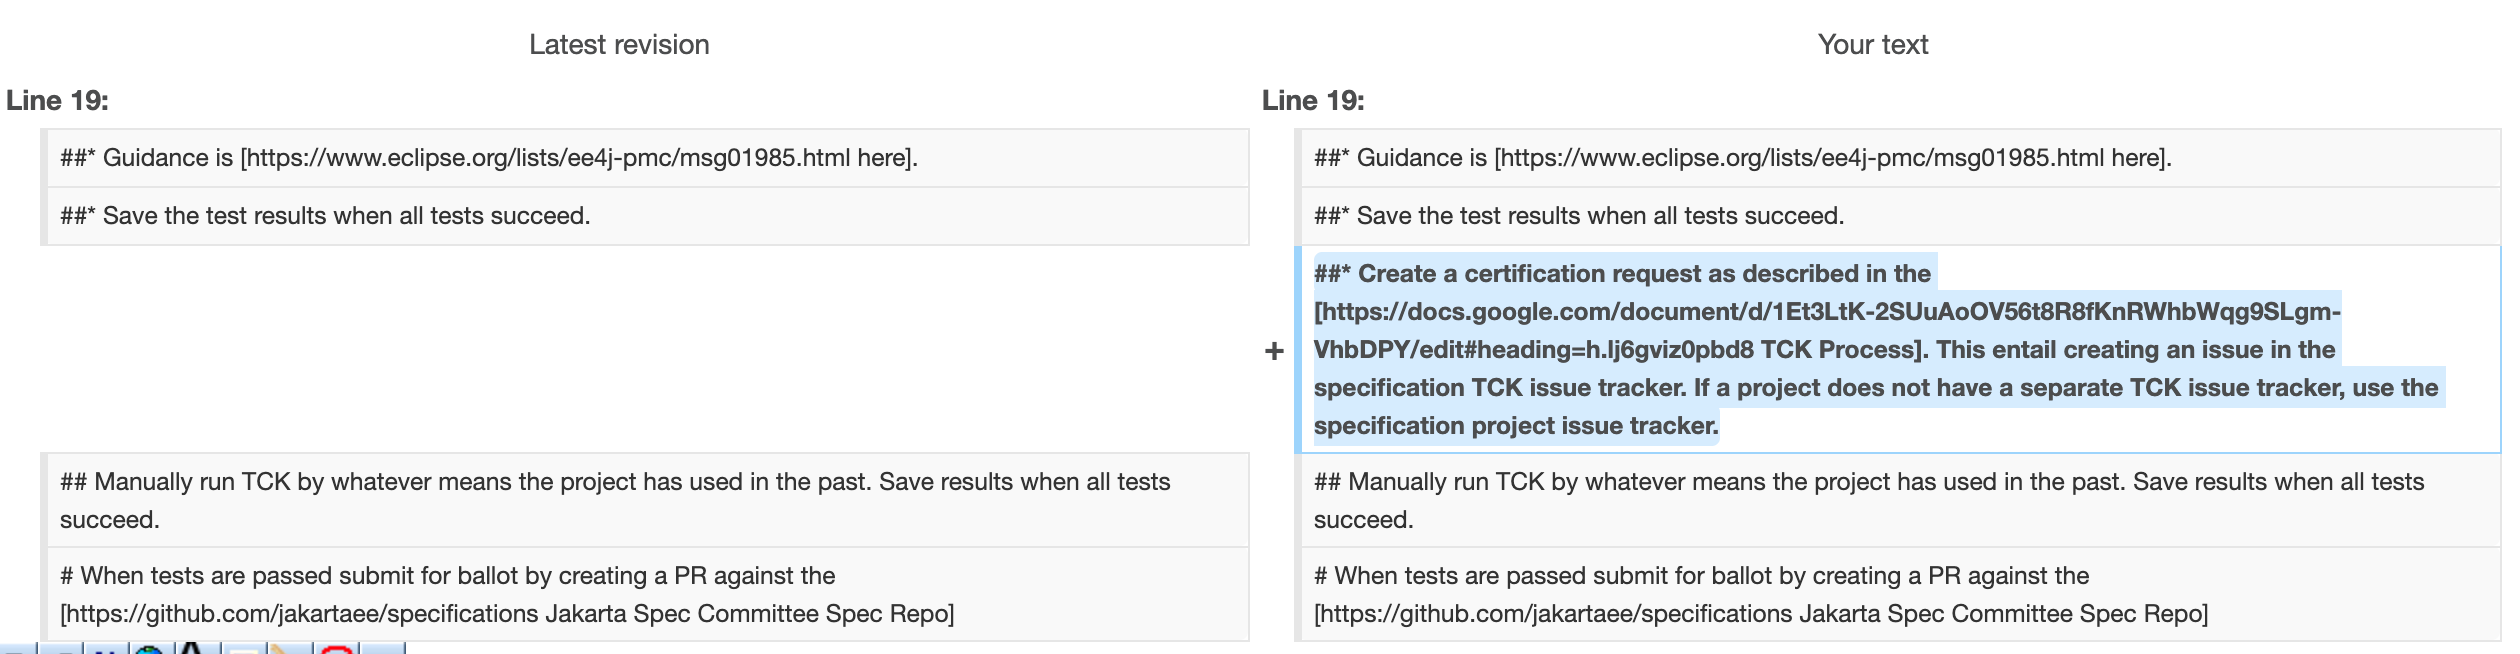Click the globe external link toolbar icon
Screen dimensions: 2520x654
(150, 650)
